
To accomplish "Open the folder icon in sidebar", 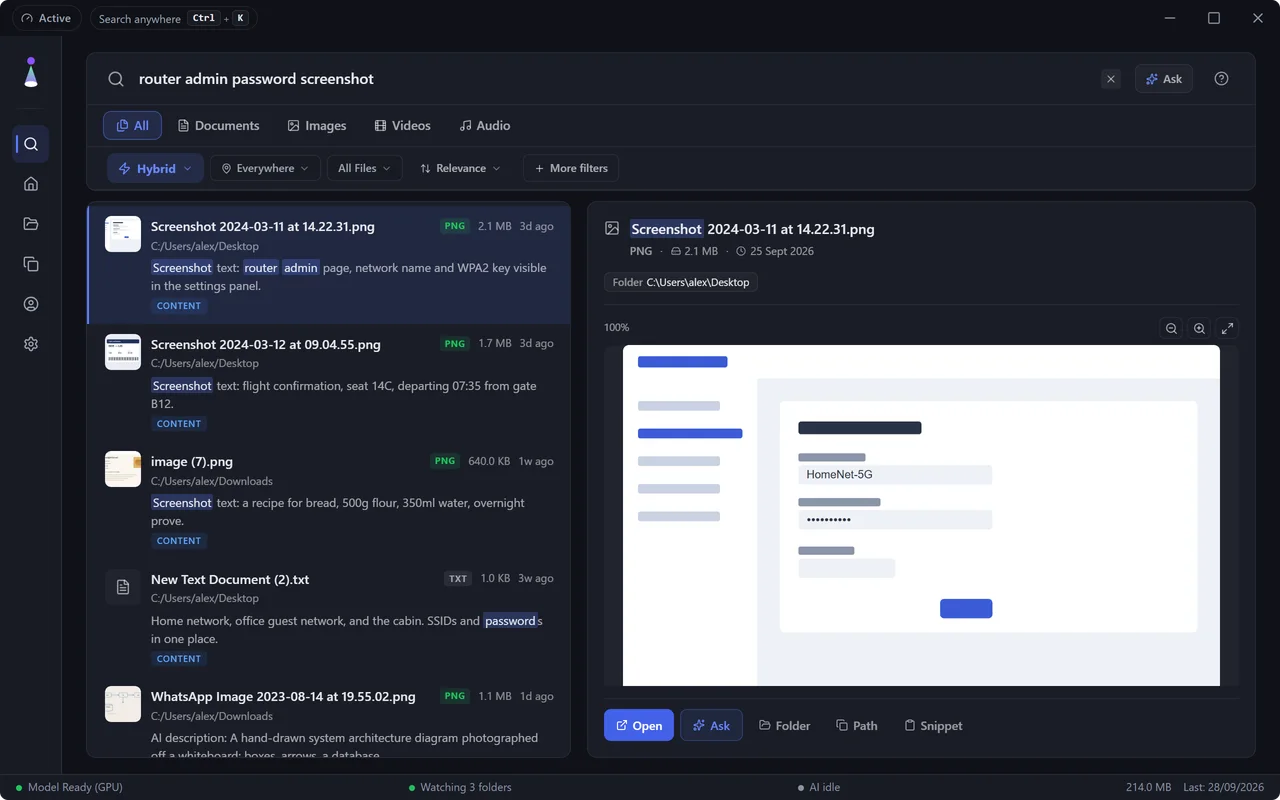I will click(31, 224).
